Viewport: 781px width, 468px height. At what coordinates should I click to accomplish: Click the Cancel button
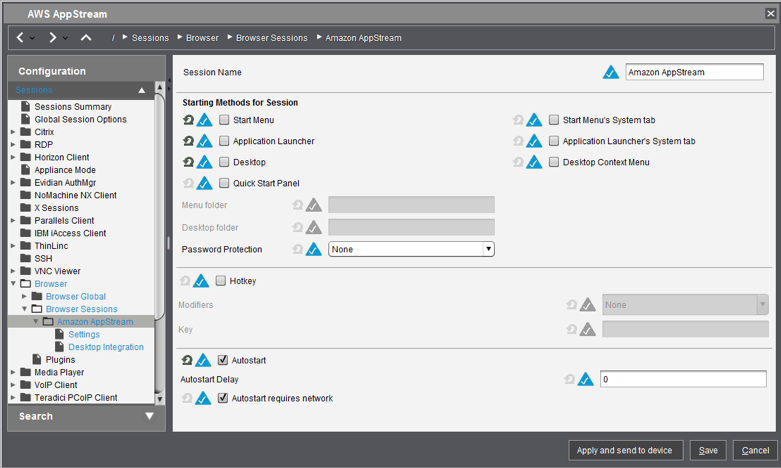point(755,450)
